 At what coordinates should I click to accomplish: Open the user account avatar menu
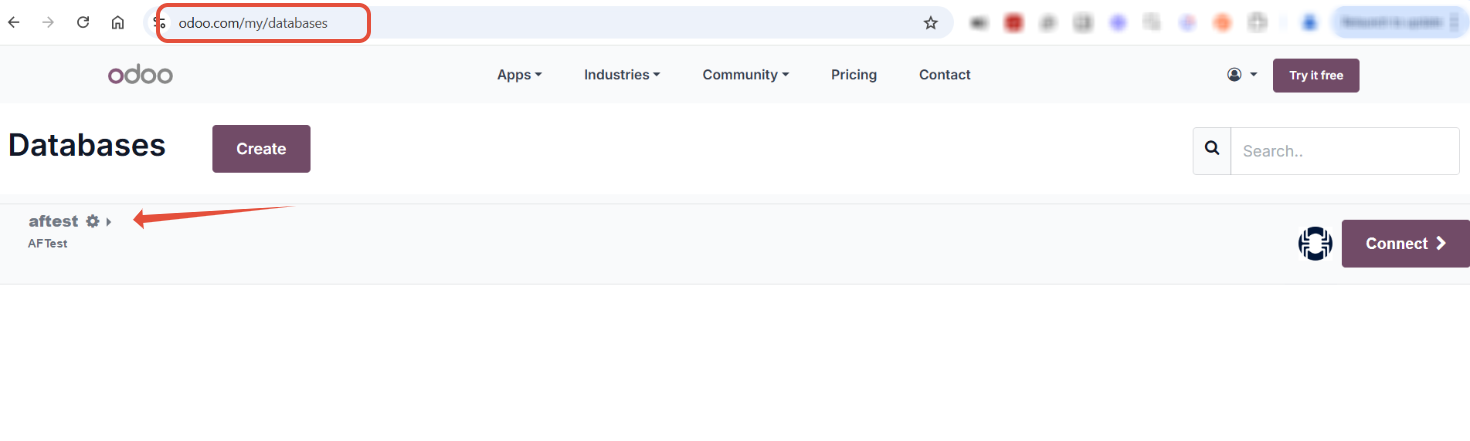1241,75
